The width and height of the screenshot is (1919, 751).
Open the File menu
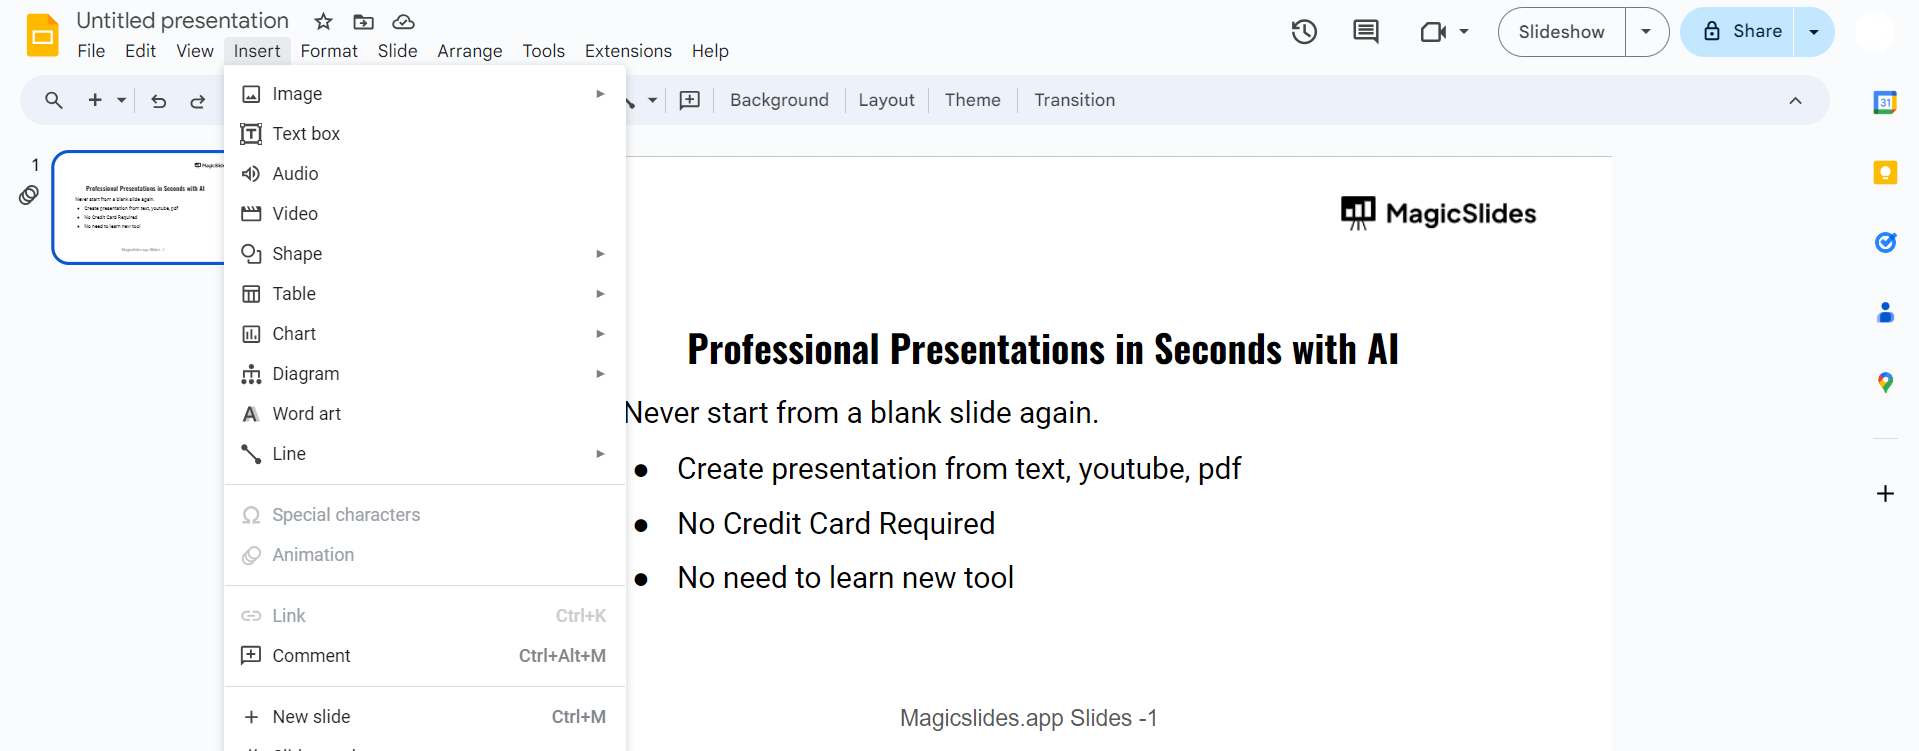[91, 51]
